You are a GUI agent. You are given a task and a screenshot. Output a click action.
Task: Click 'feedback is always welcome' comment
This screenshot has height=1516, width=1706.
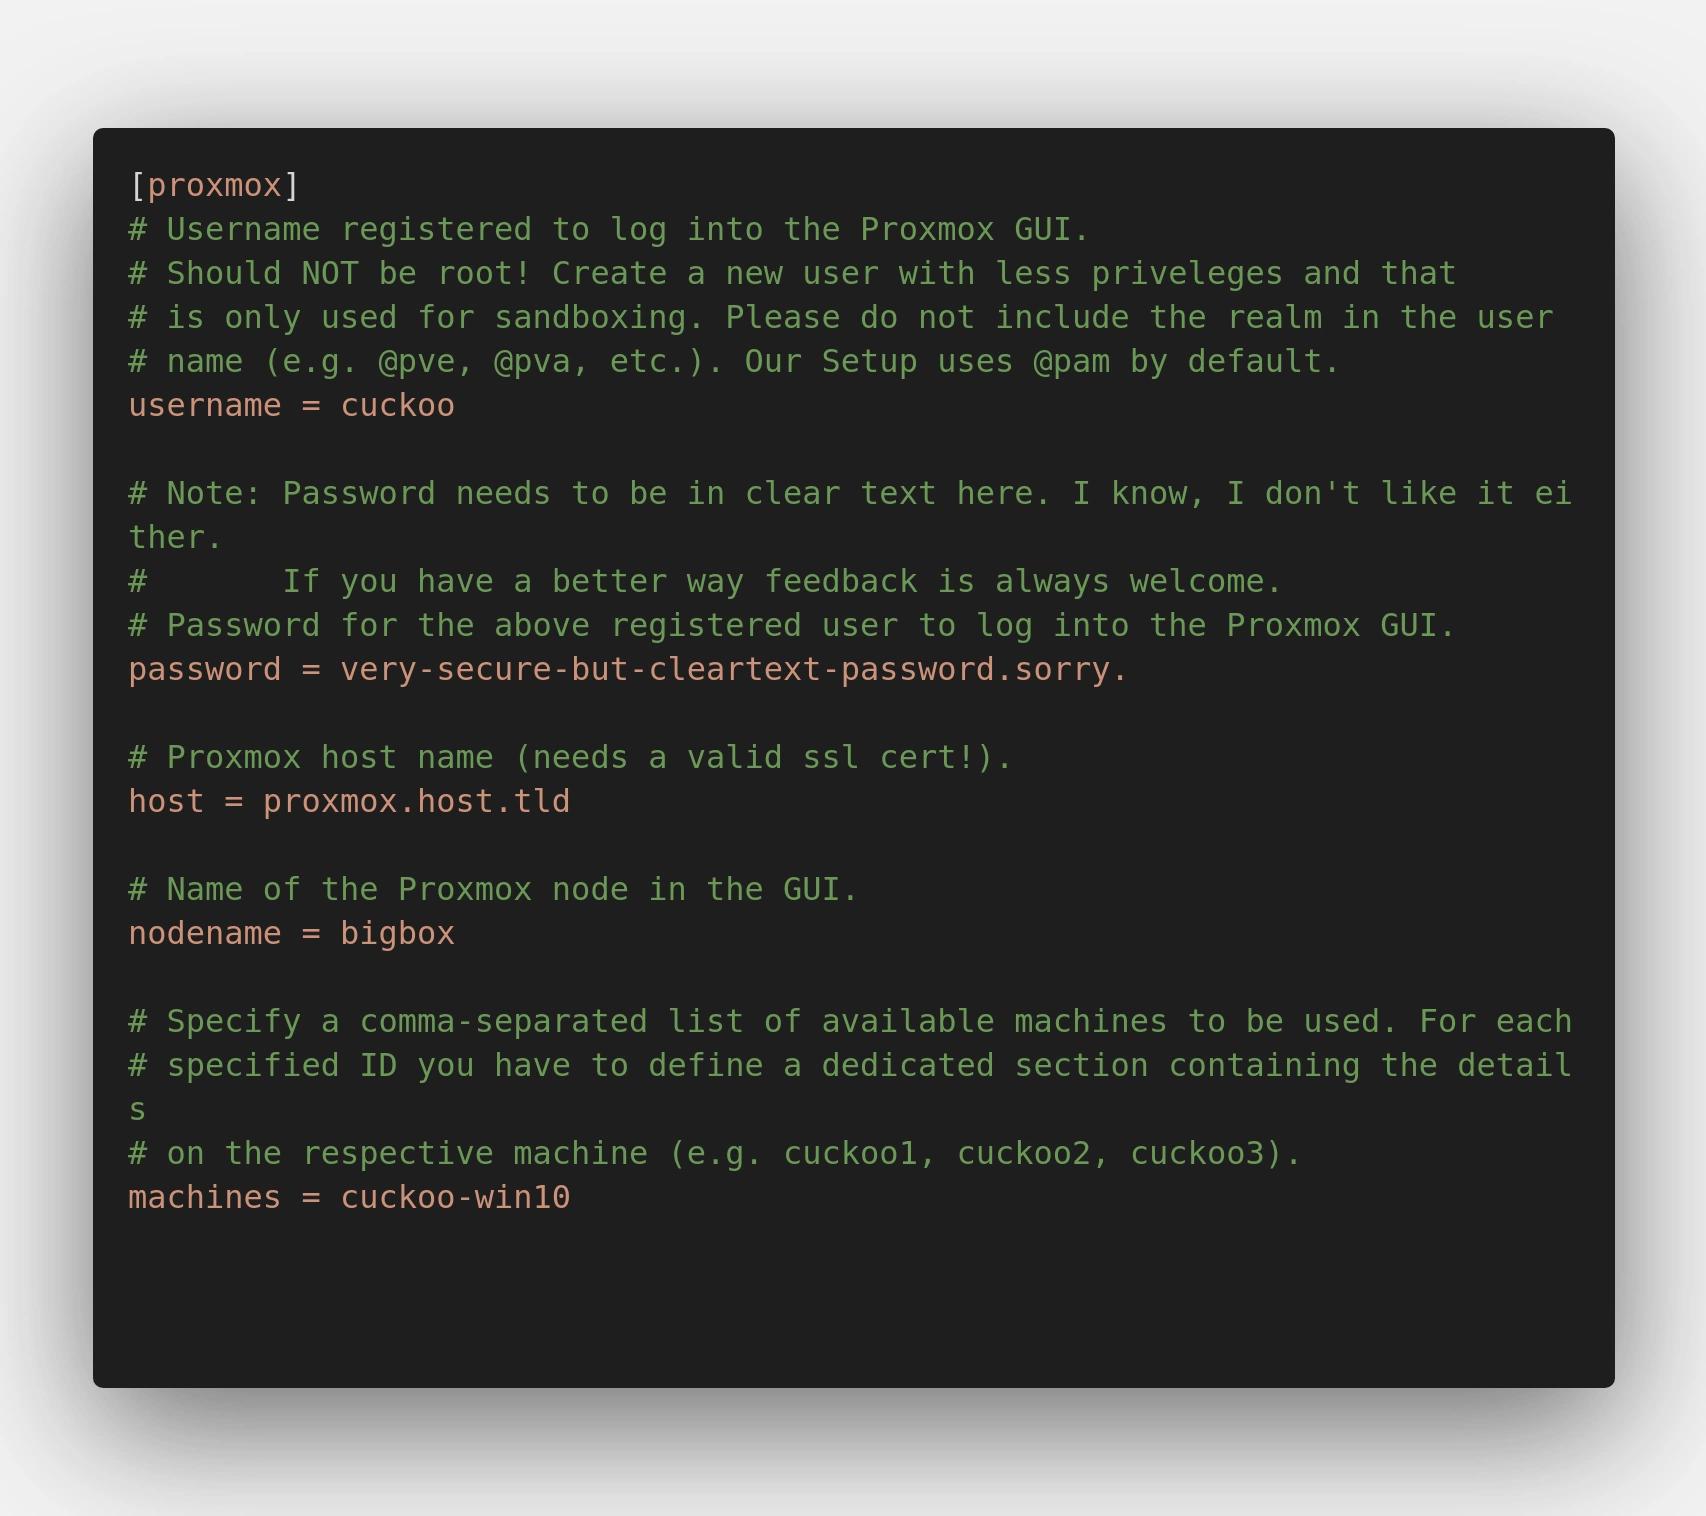1022,582
